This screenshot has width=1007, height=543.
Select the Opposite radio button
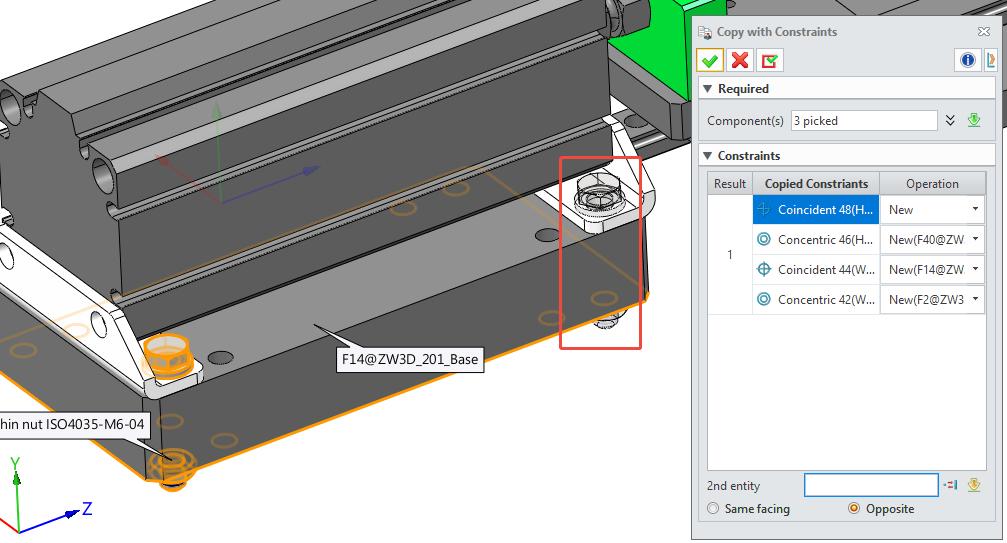coord(853,509)
